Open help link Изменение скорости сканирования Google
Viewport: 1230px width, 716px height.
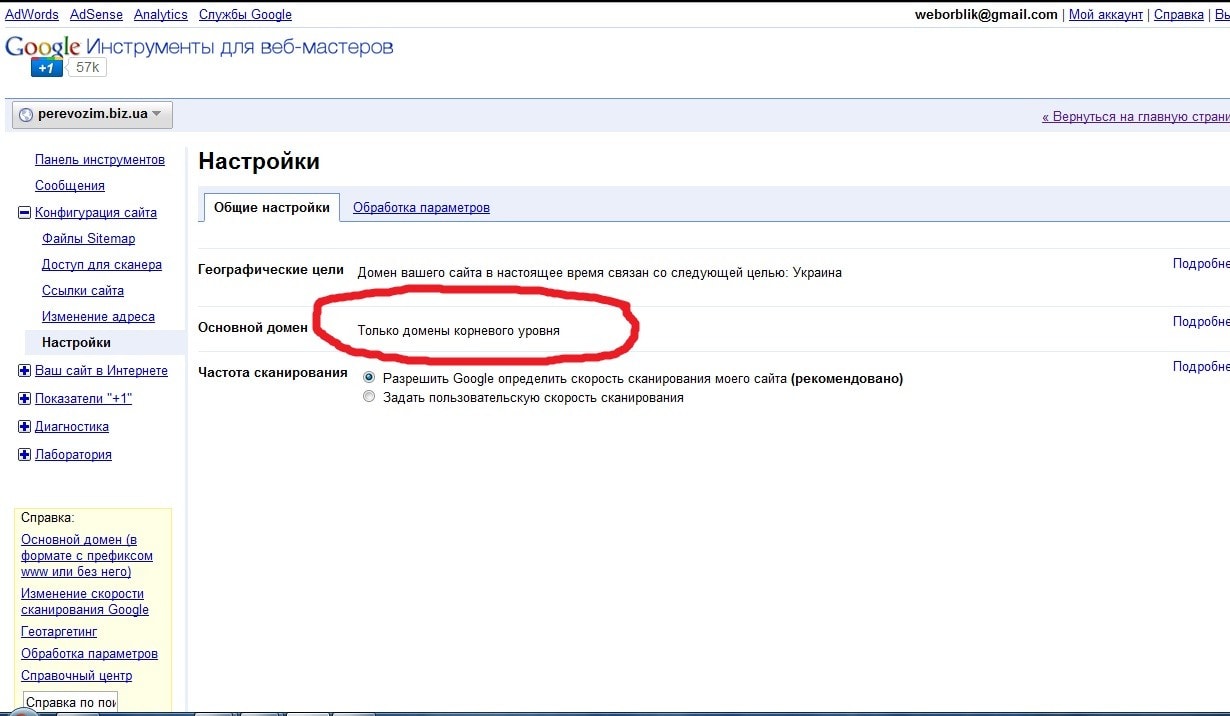click(x=85, y=602)
